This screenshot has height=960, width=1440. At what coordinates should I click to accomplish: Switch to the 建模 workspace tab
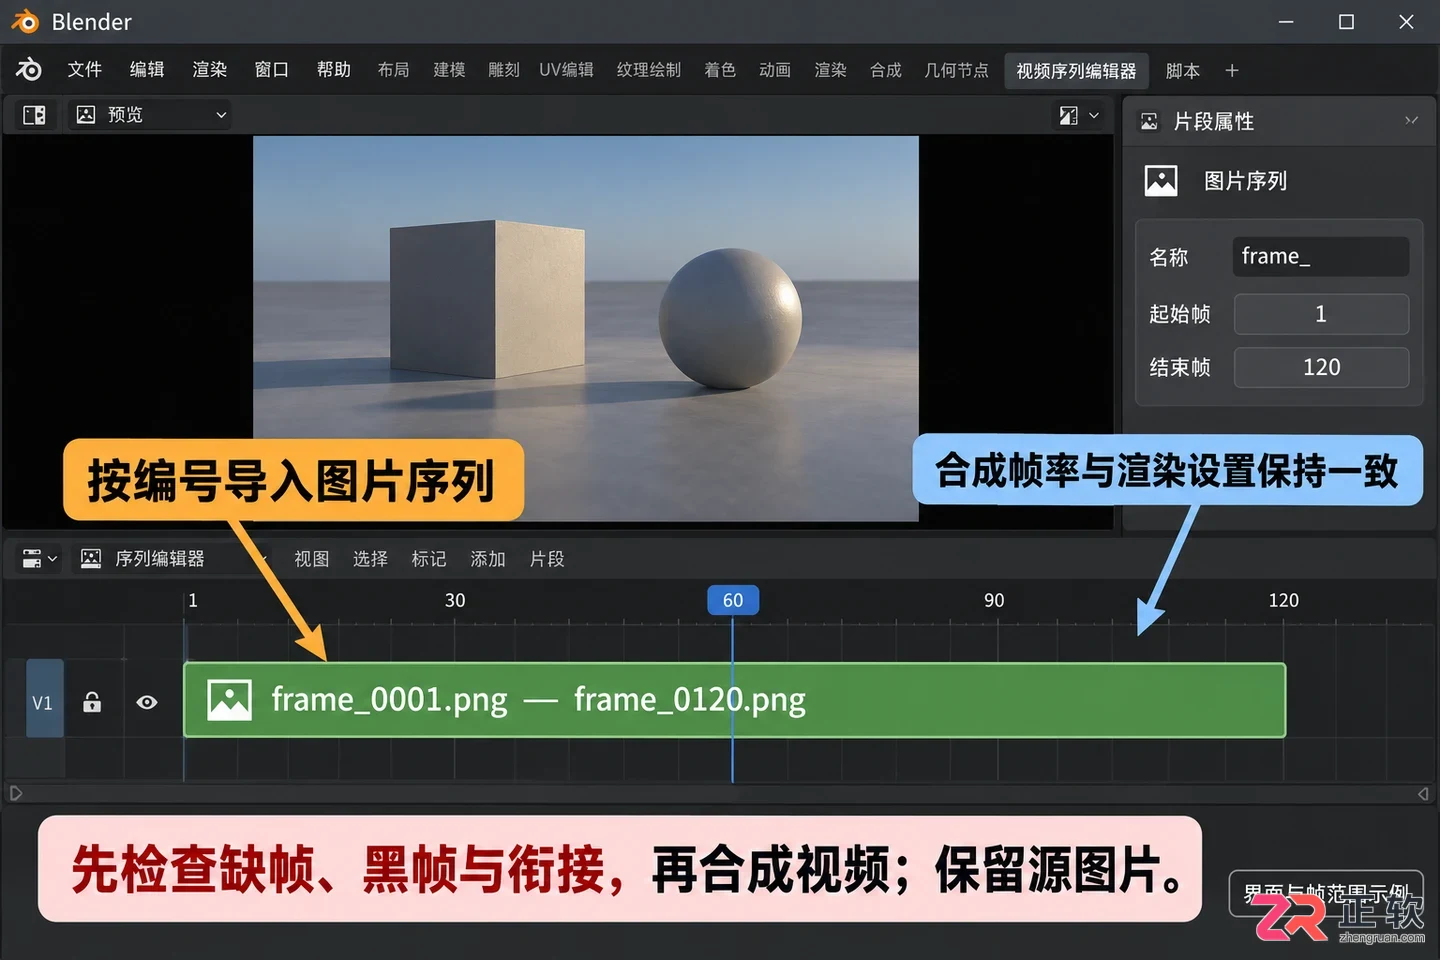tap(449, 70)
